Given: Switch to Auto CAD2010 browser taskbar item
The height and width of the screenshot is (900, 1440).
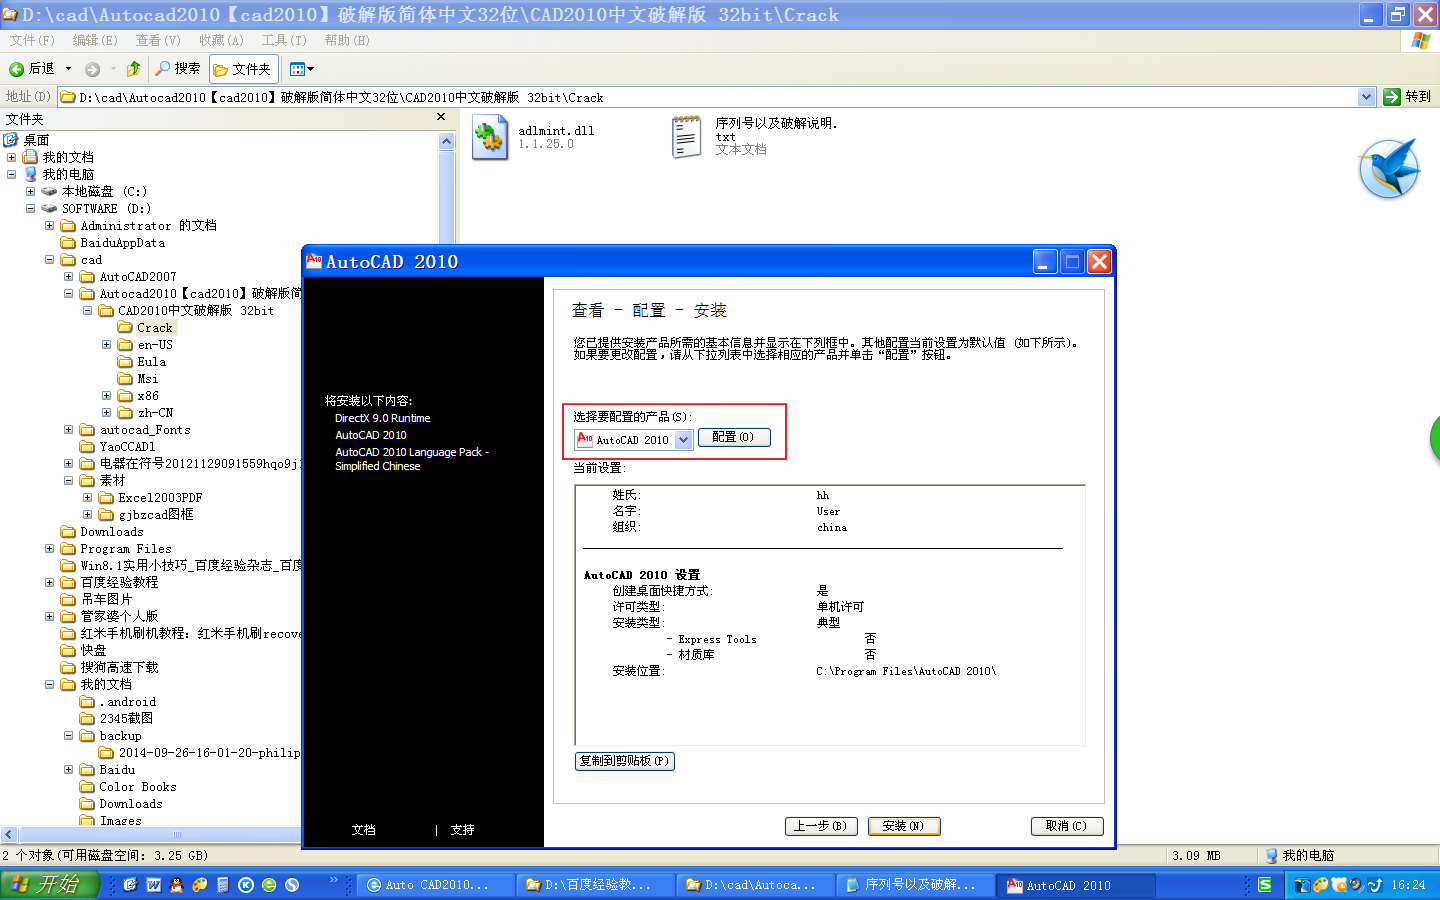Looking at the screenshot, I should coord(436,885).
